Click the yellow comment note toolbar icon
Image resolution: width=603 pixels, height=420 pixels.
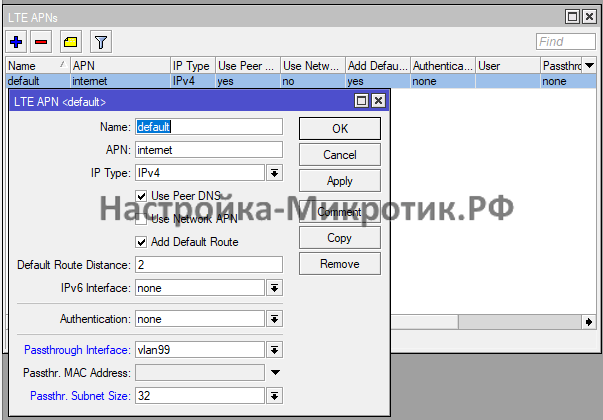coord(71,42)
